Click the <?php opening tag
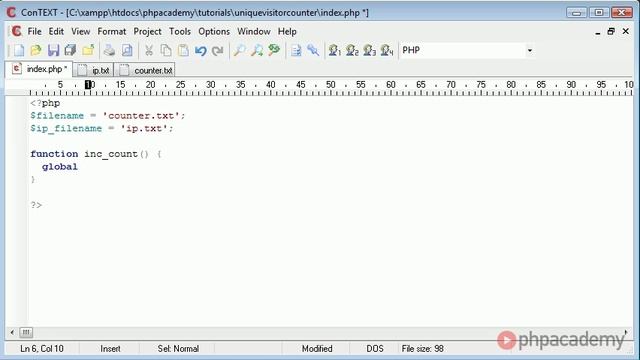The image size is (640, 360). (45, 103)
